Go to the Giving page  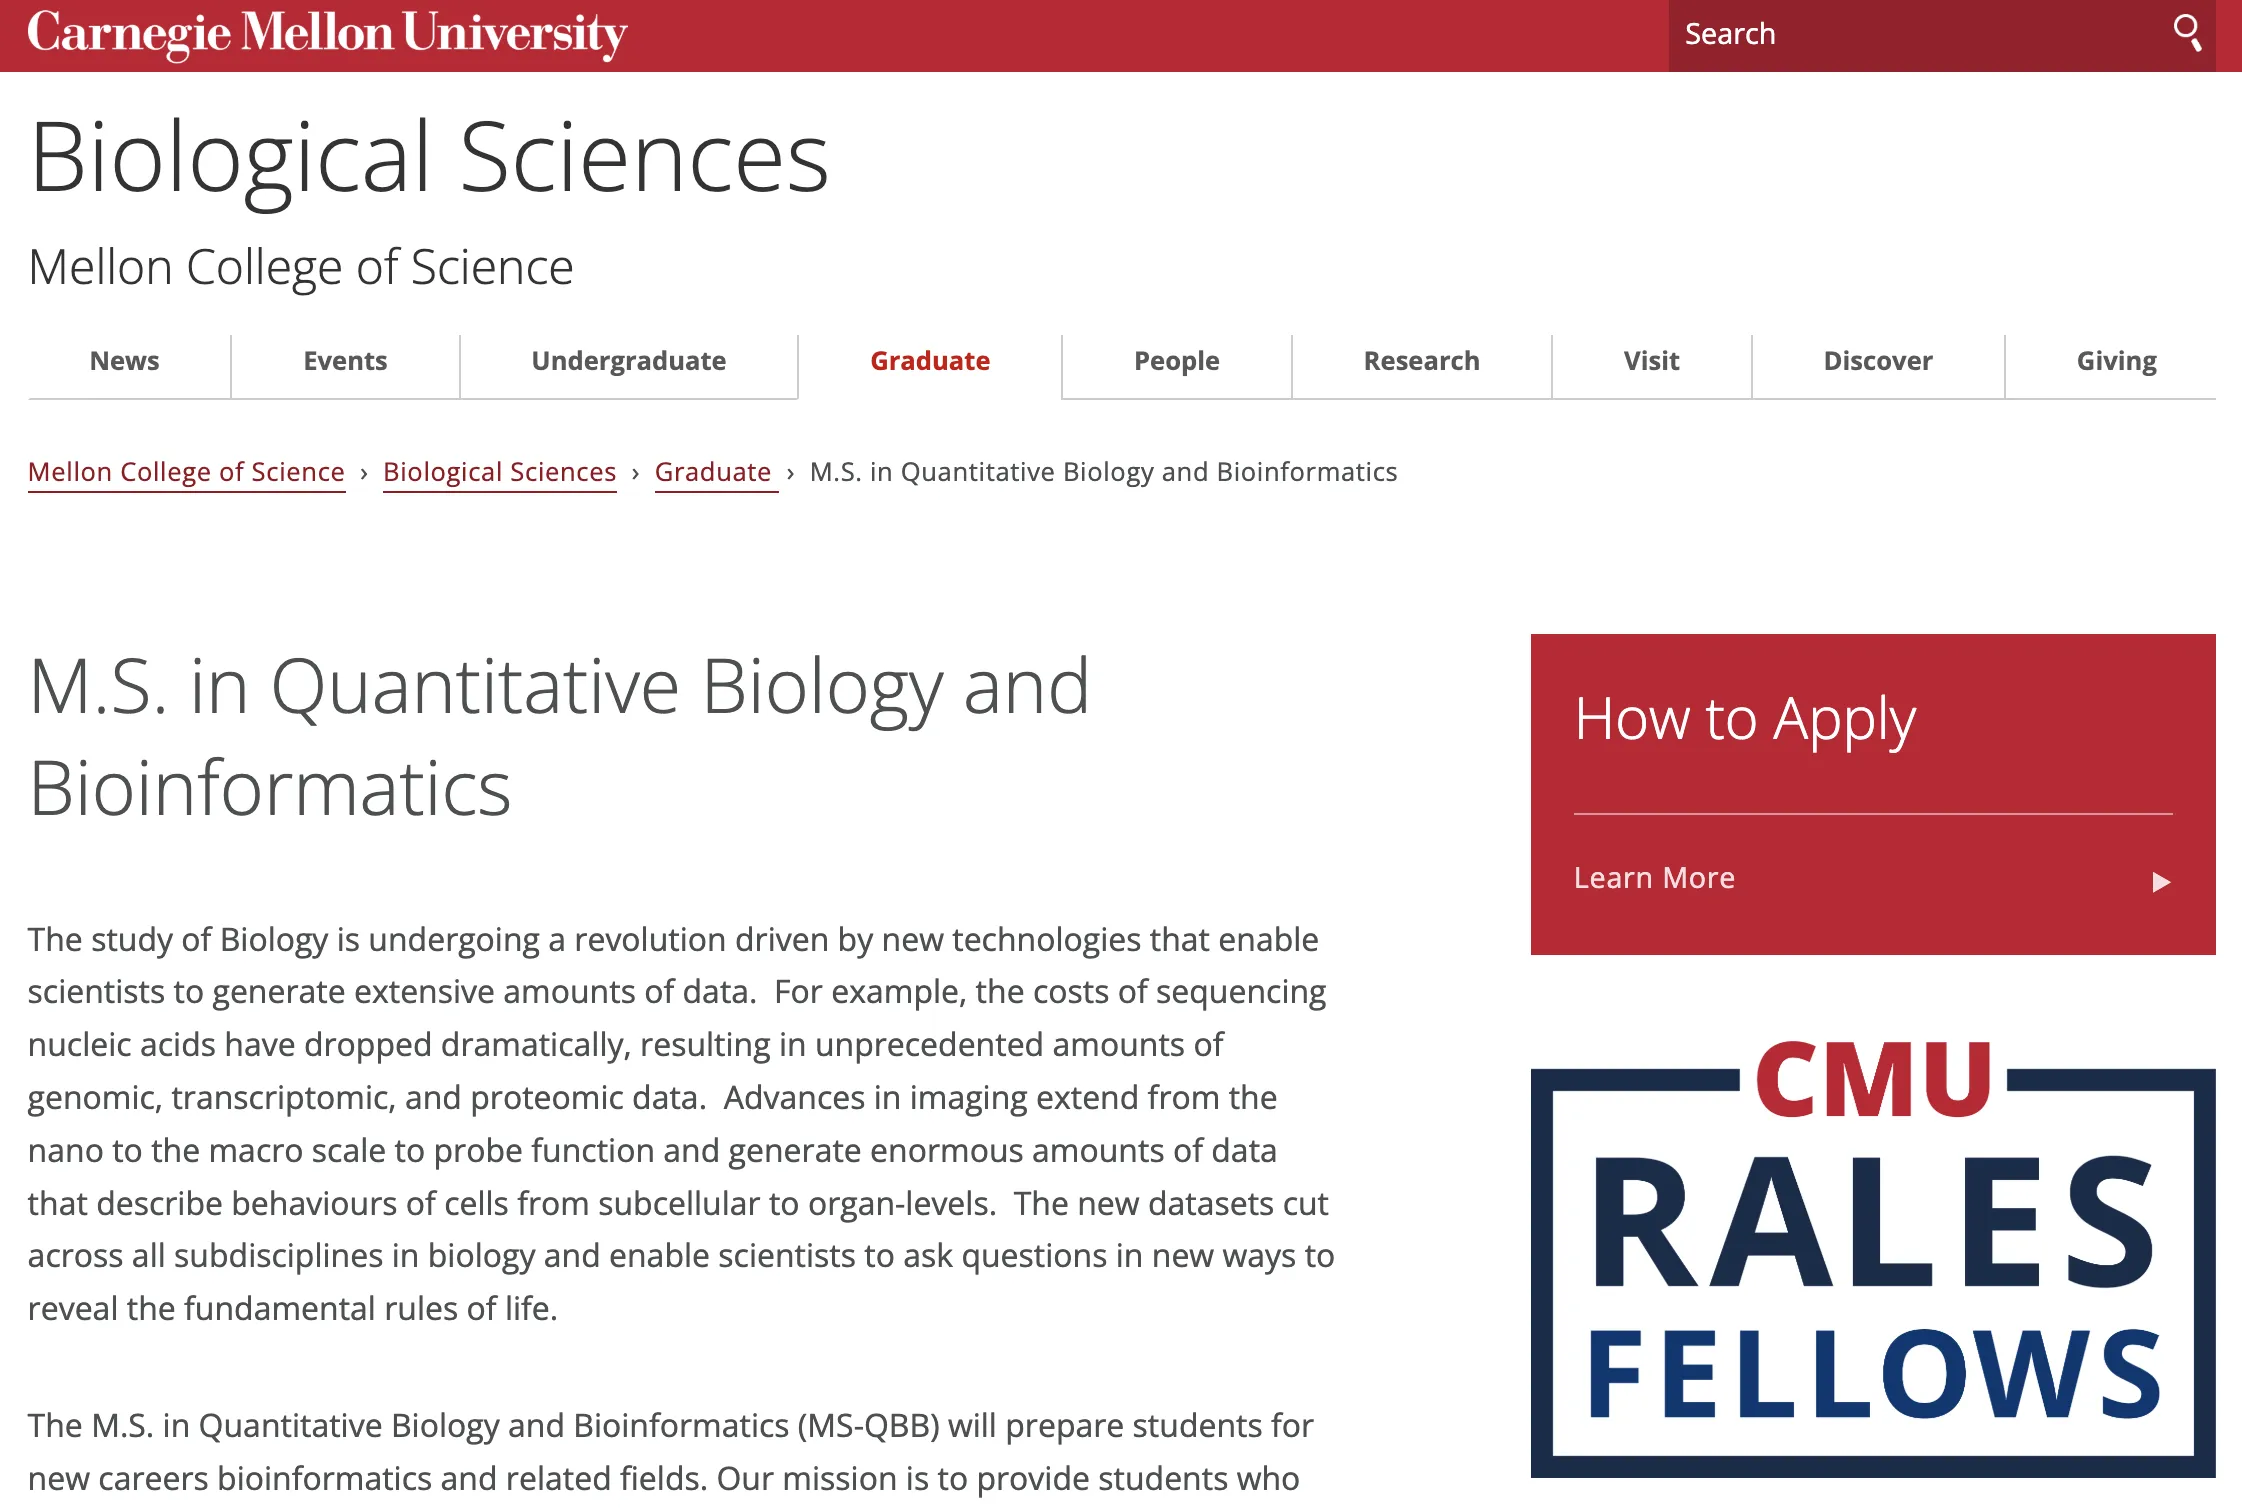click(x=2116, y=361)
